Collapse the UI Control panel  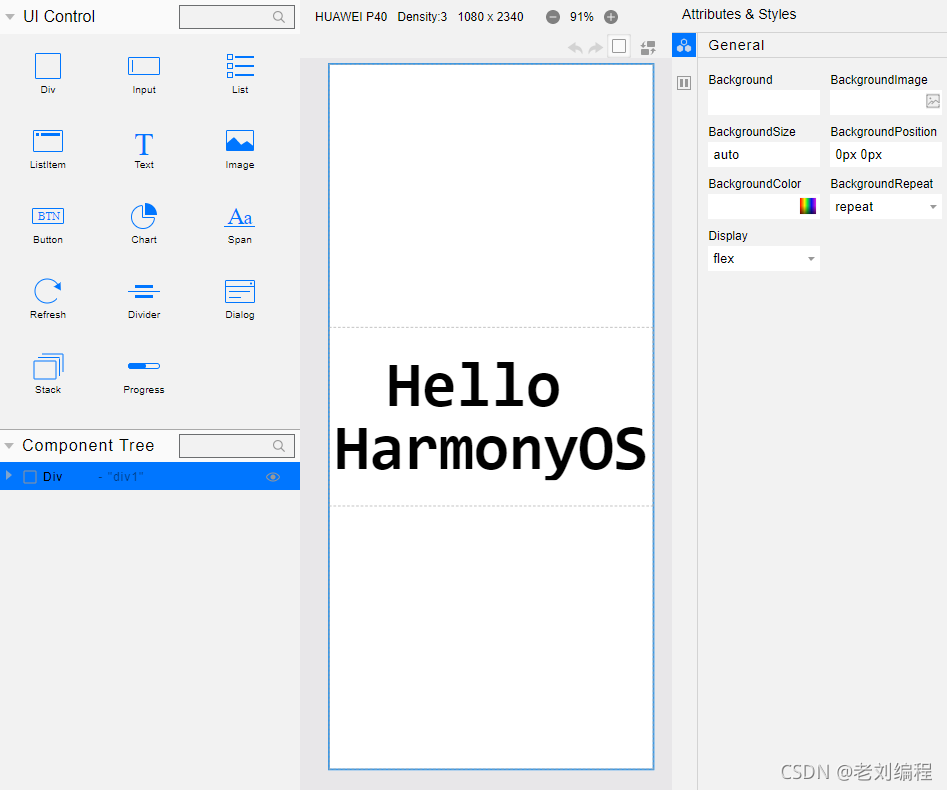point(10,17)
